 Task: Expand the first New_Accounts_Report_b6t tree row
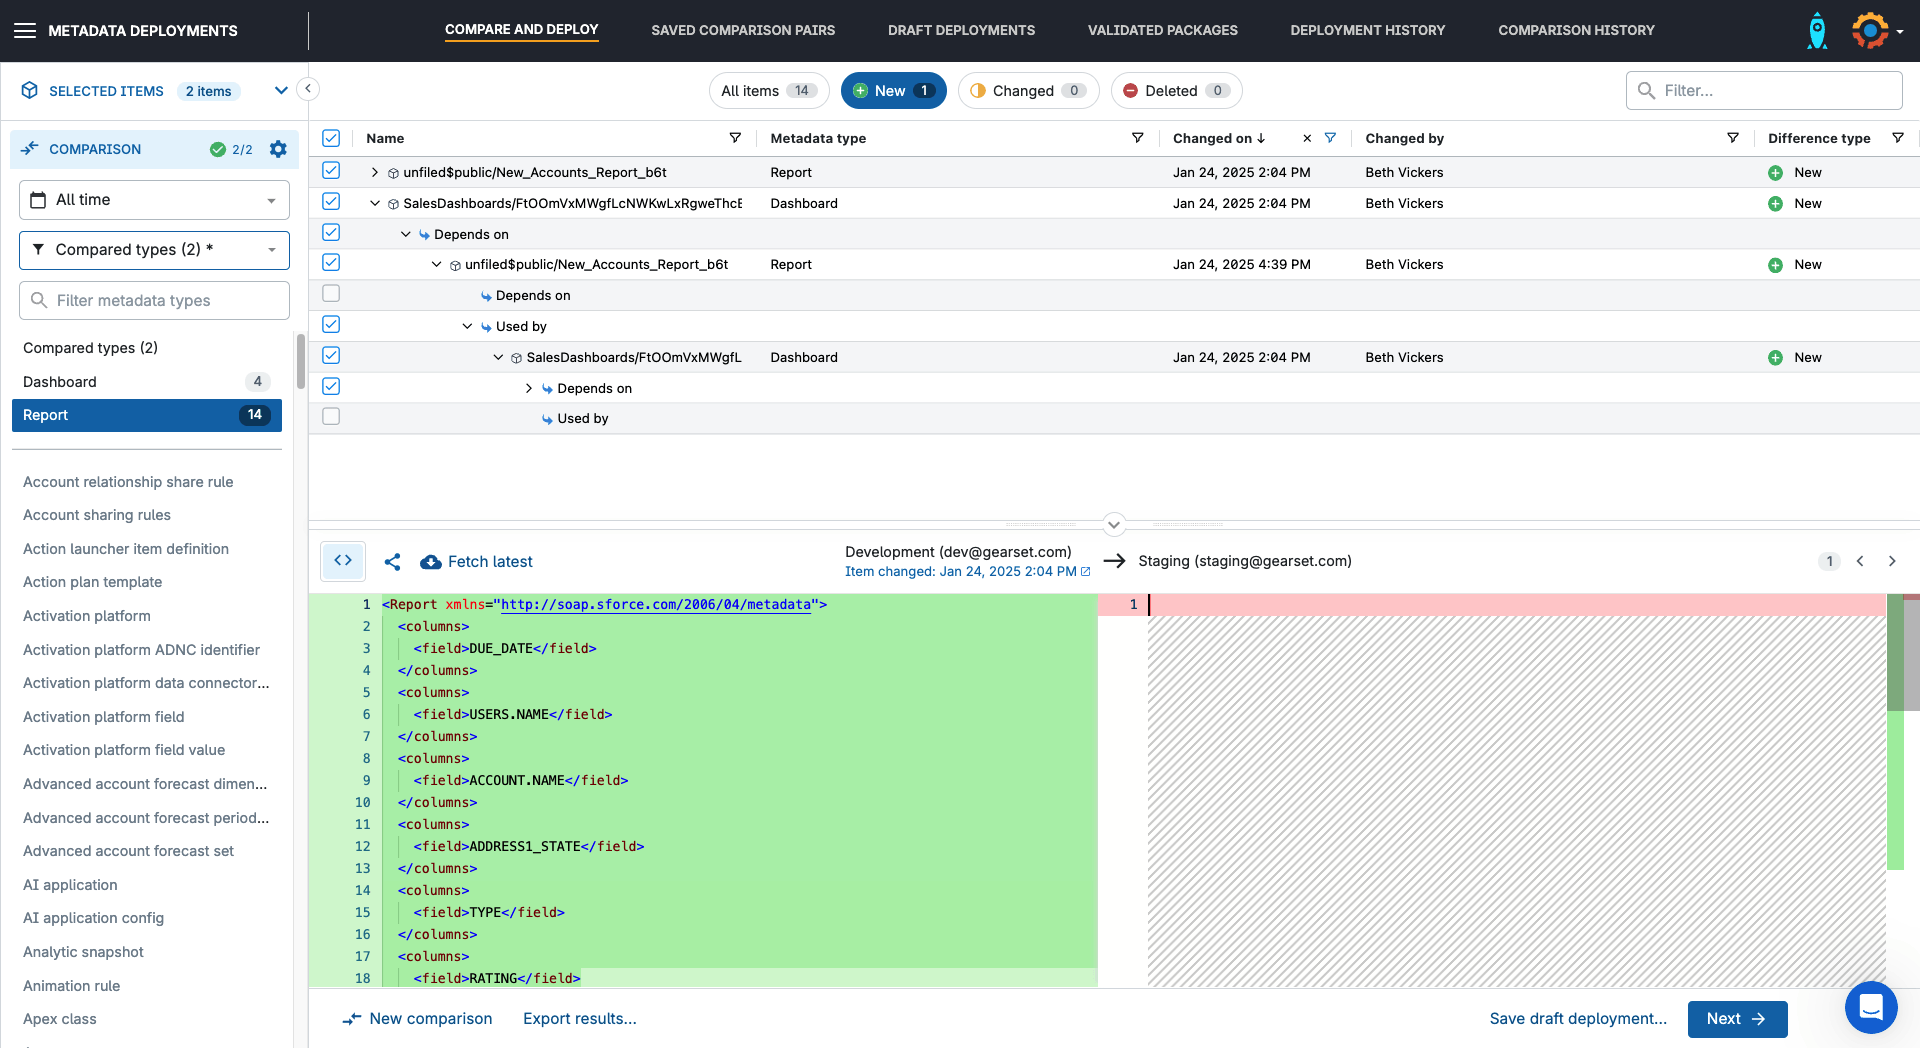375,172
